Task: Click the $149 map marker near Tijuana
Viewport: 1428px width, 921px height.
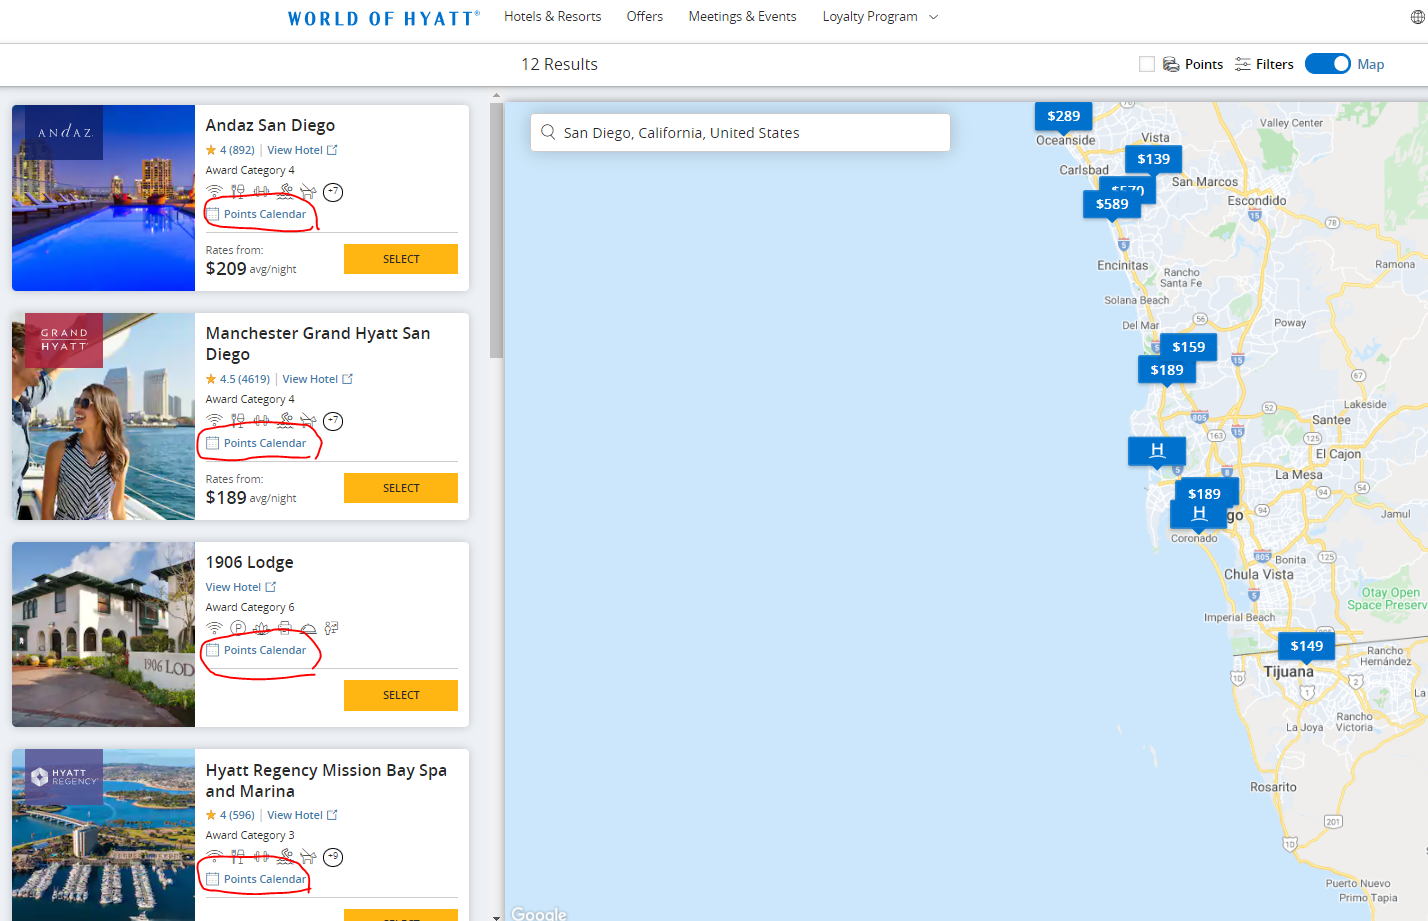Action: 1306,646
